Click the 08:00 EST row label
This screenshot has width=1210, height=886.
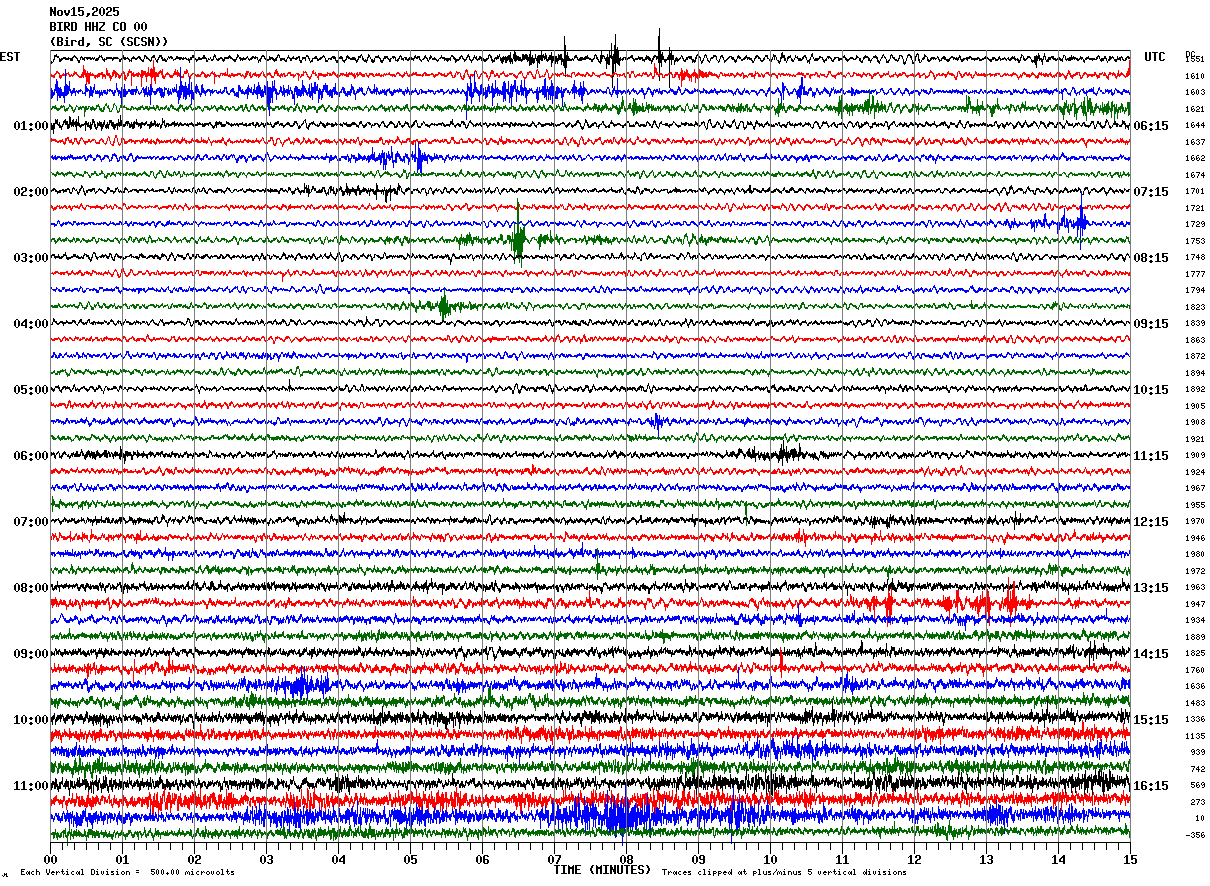coord(31,588)
